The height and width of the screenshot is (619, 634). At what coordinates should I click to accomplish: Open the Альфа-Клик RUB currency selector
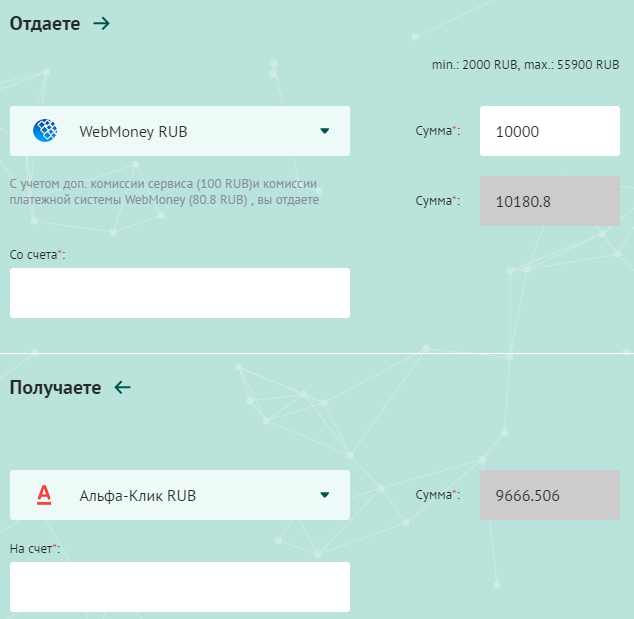(x=180, y=495)
